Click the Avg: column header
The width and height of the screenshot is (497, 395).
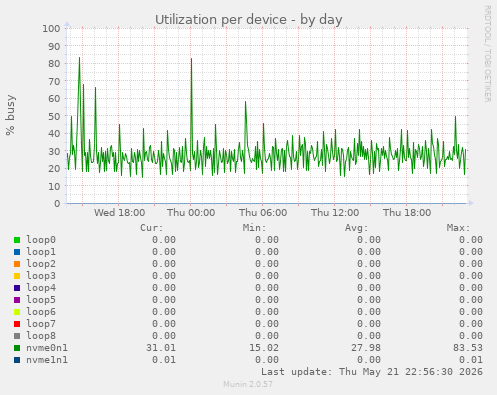(356, 228)
